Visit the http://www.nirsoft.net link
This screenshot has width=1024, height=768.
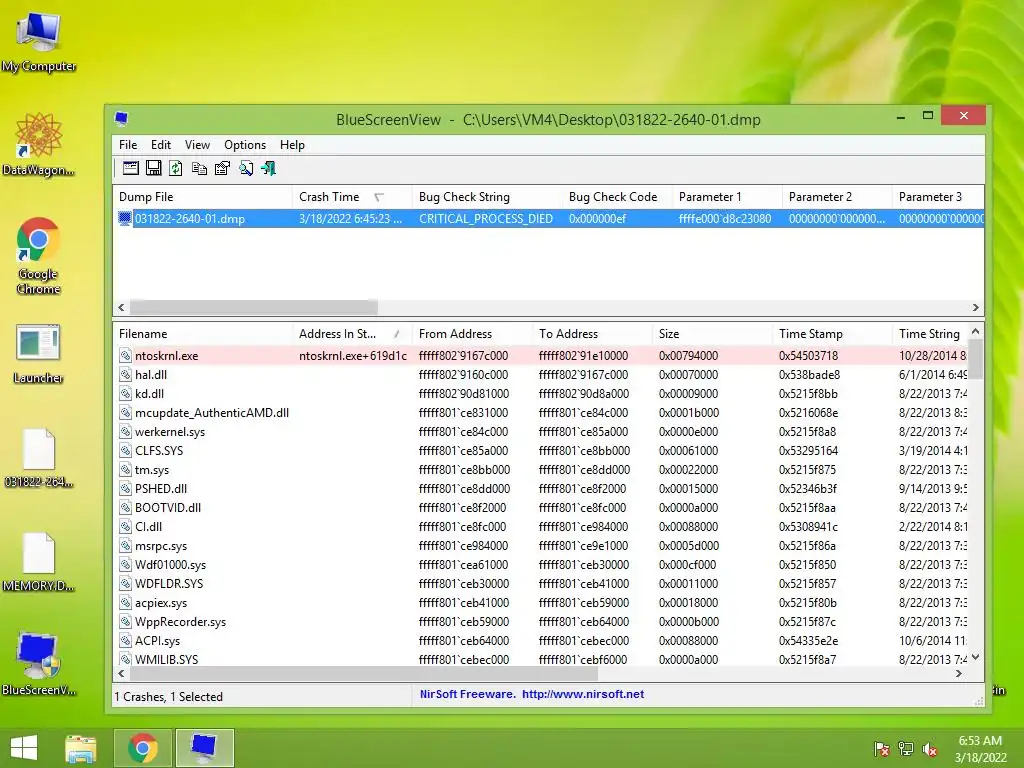(583, 694)
